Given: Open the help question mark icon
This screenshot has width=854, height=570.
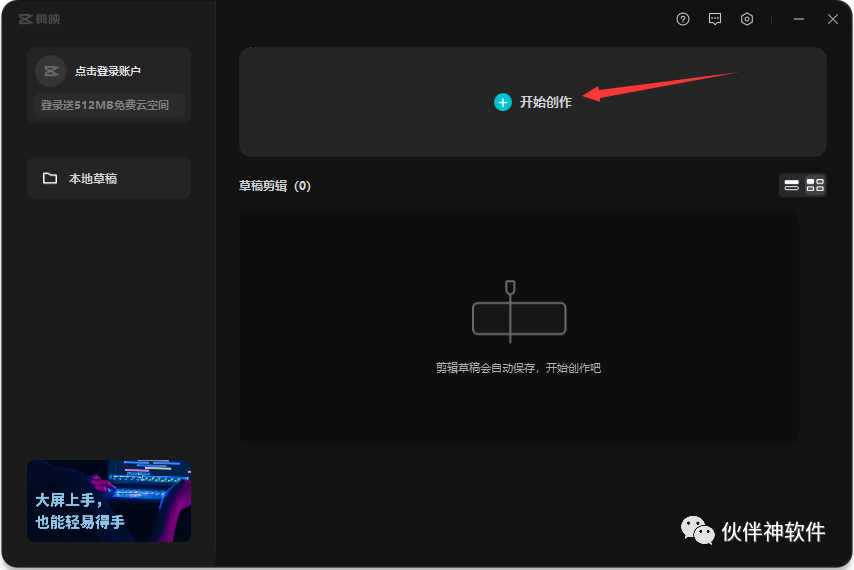Looking at the screenshot, I should [683, 19].
